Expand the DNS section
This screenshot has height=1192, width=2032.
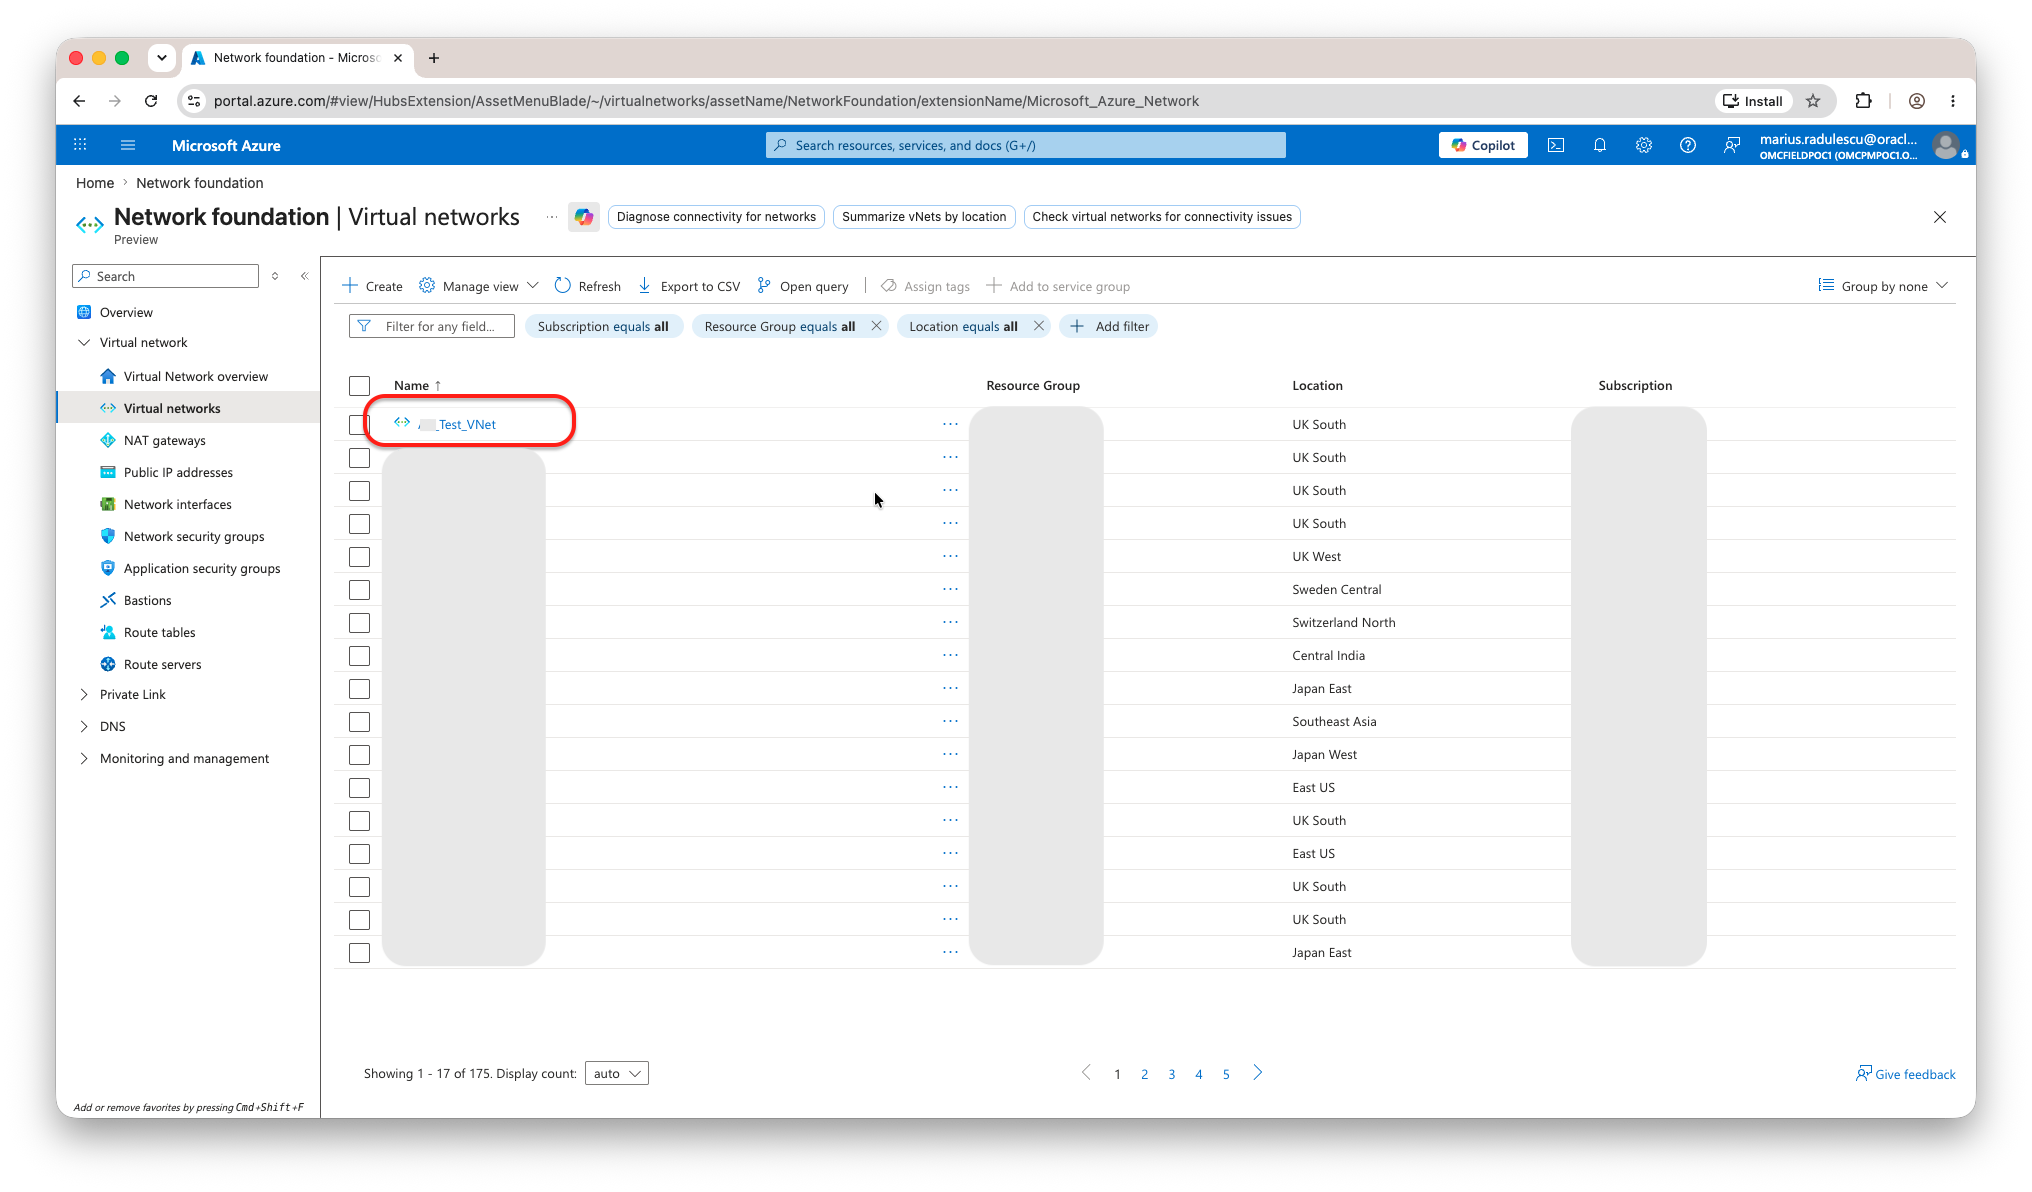[84, 726]
